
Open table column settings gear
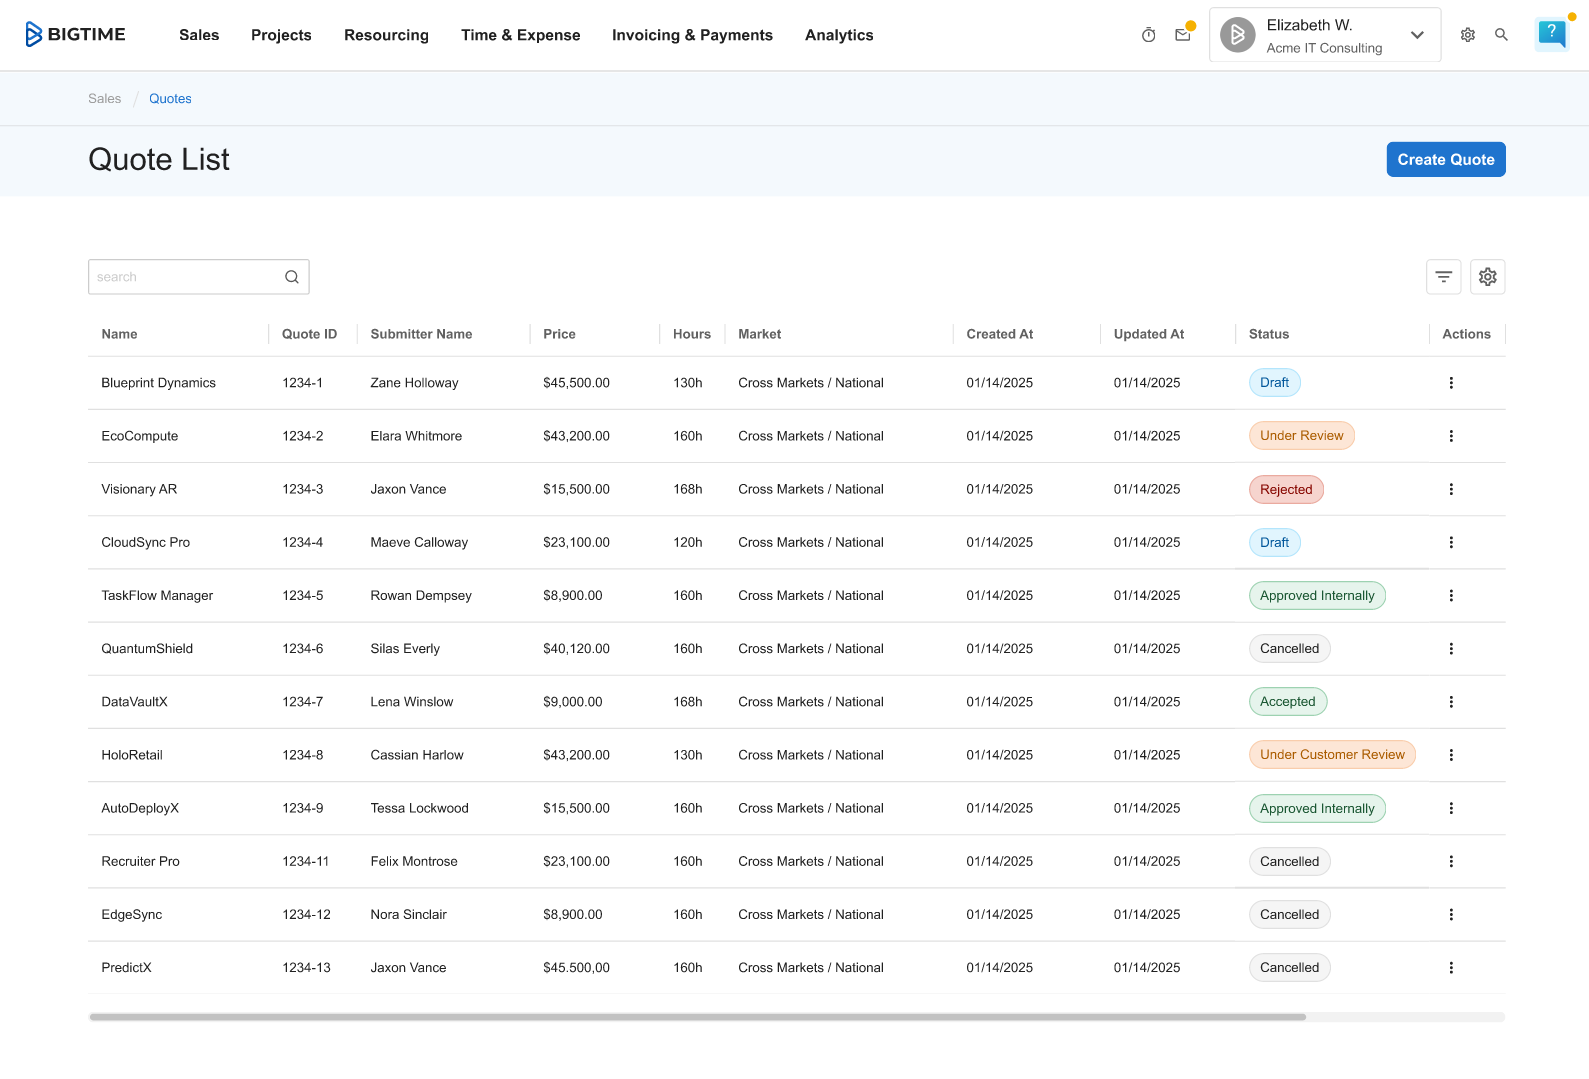click(1487, 277)
